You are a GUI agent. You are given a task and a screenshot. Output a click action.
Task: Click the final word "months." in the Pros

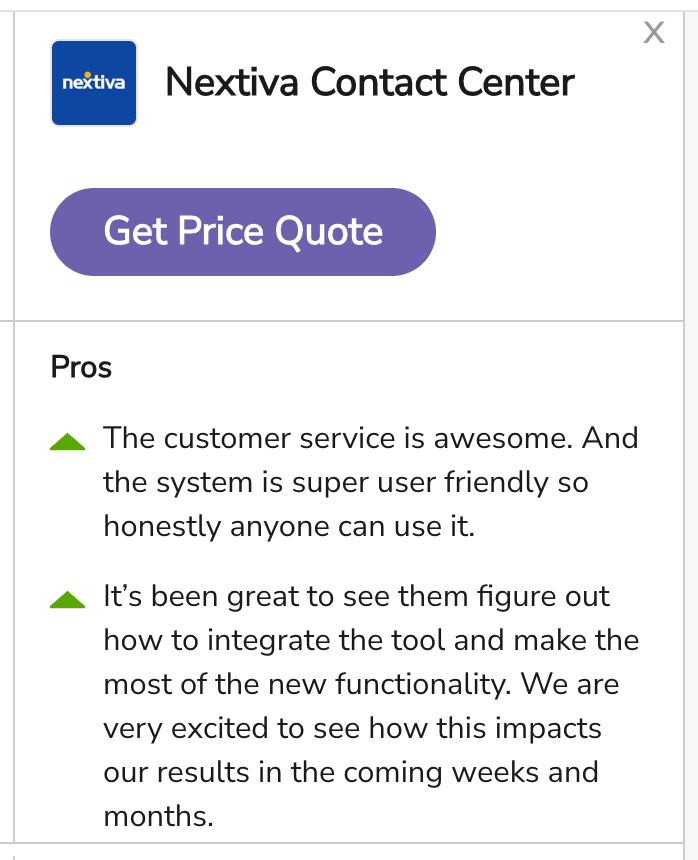point(158,816)
